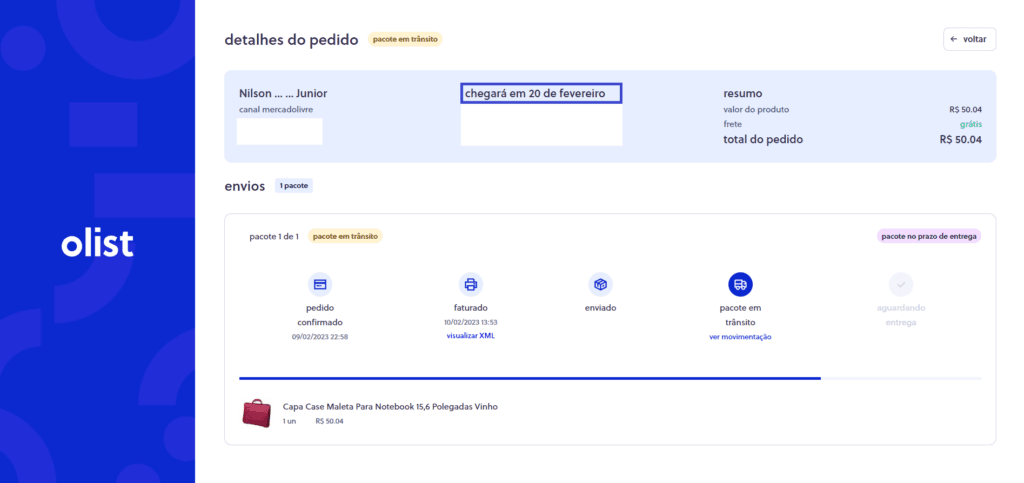Click the detalhes do pedido heading
The image size is (1024, 483).
click(x=291, y=40)
